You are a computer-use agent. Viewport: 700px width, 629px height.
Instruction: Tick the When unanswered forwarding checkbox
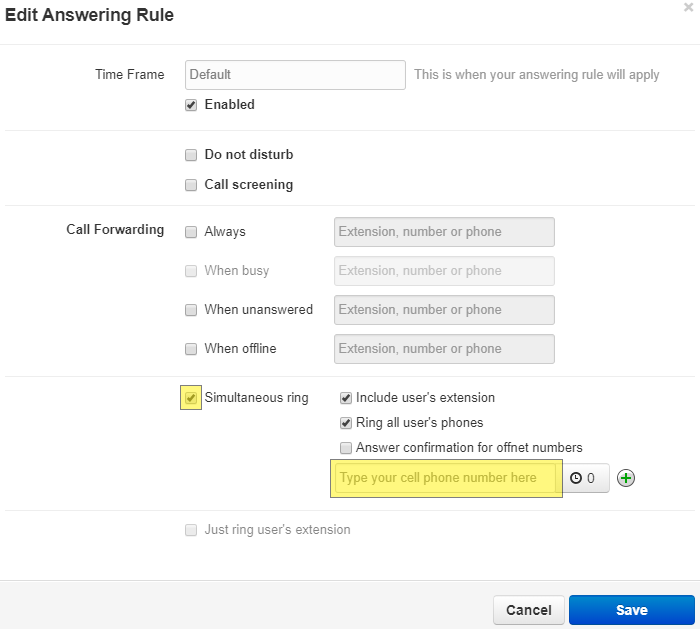click(x=191, y=310)
